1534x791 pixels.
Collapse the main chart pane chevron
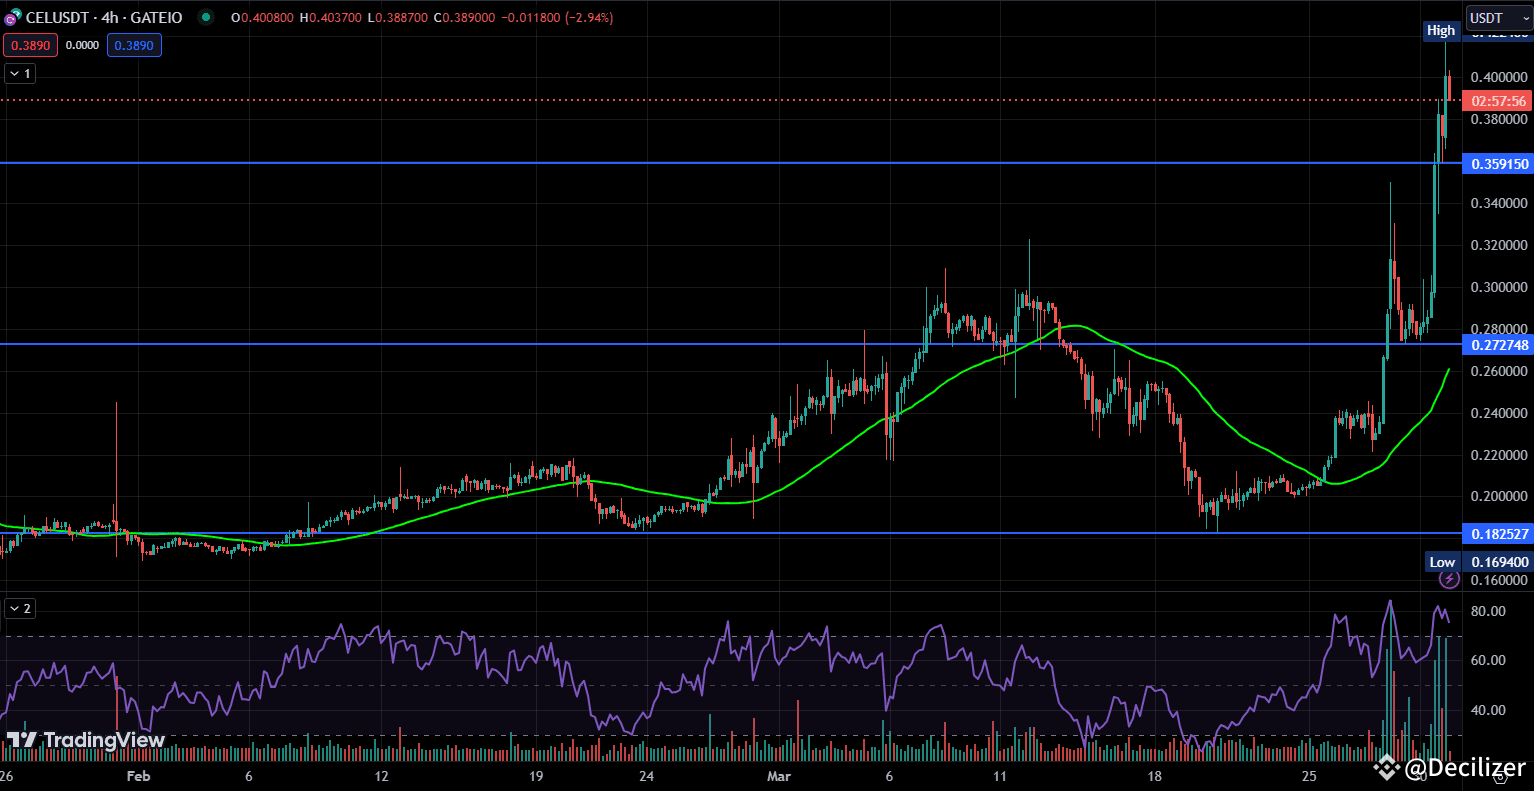[18, 73]
